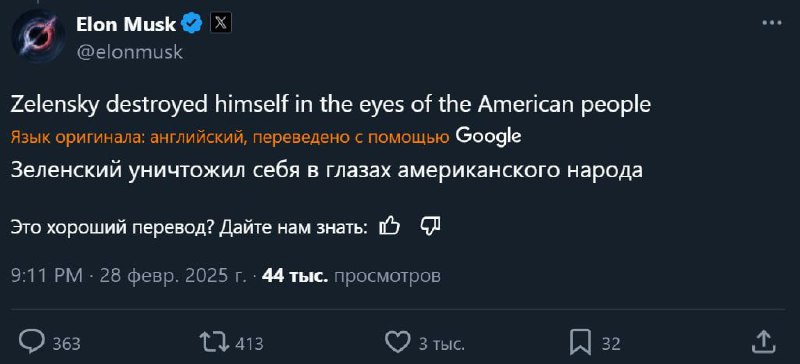Viewport: 800px width, 364px height.
Task: Open the reply comment icon
Action: (32, 342)
